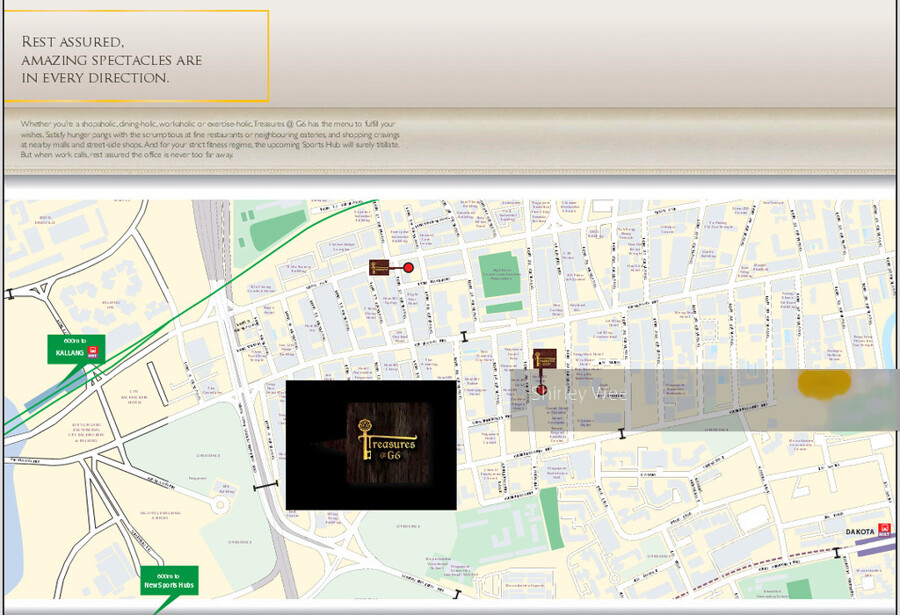Click the 'Rest assured' heading box

[137, 56]
